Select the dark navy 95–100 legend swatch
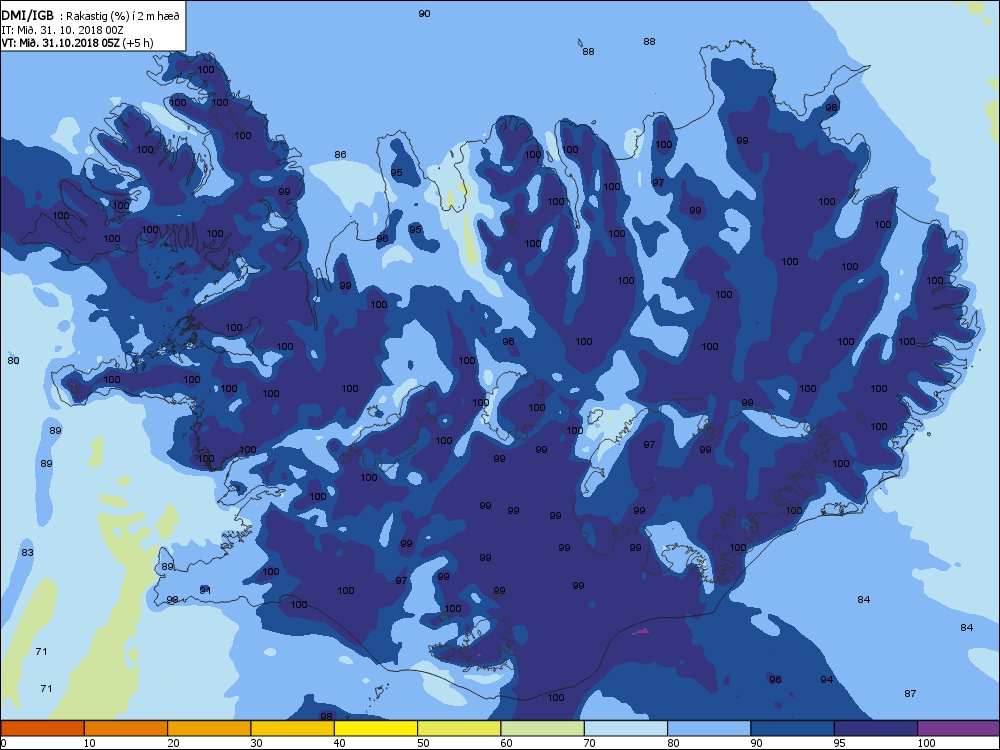 point(876,728)
